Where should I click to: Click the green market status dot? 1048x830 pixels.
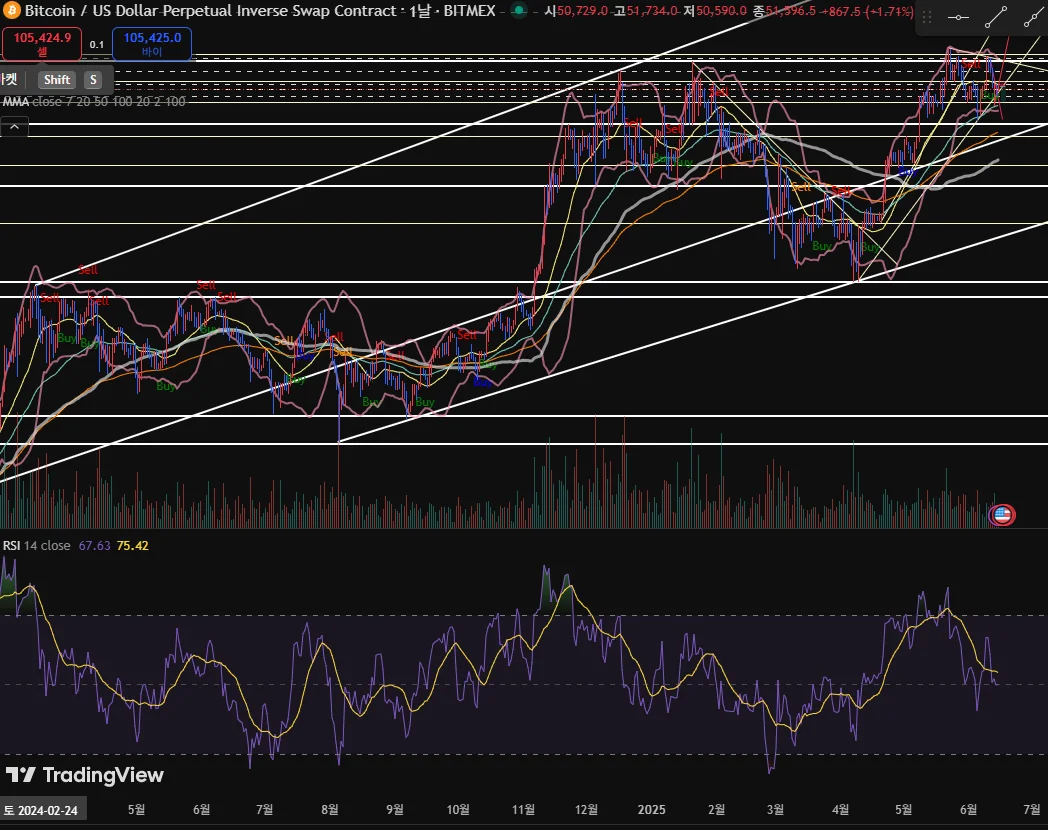[x=519, y=11]
